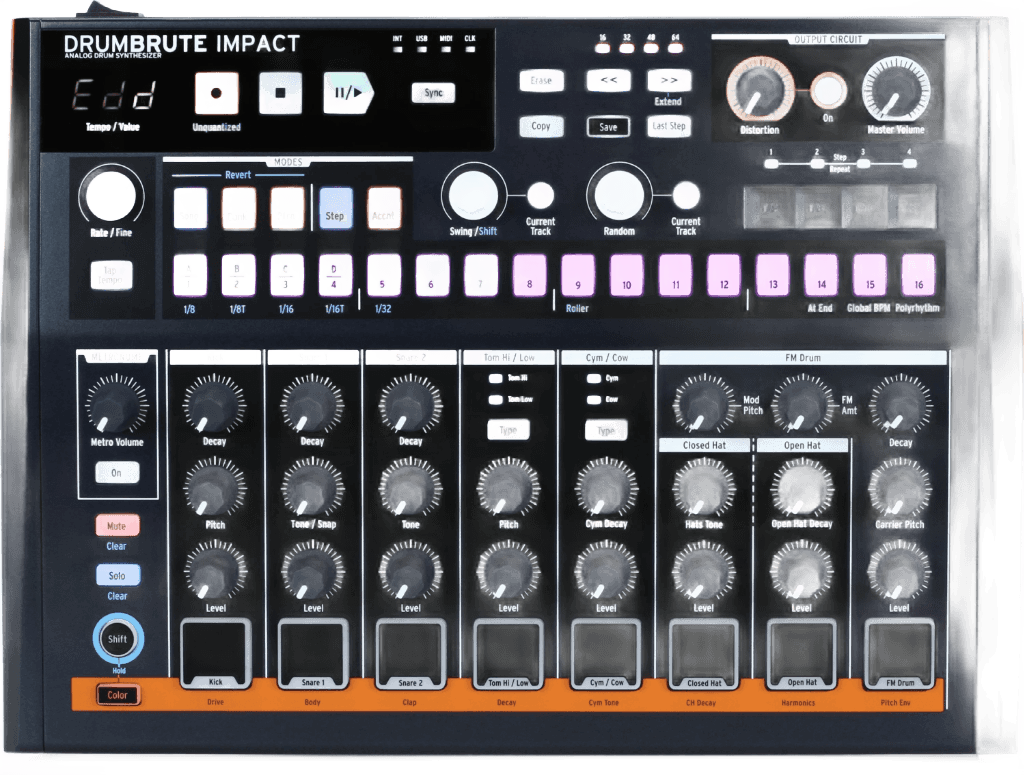Push the Tom Hi / Low Type button
This screenshot has width=1025, height=777.
pyautogui.click(x=508, y=430)
